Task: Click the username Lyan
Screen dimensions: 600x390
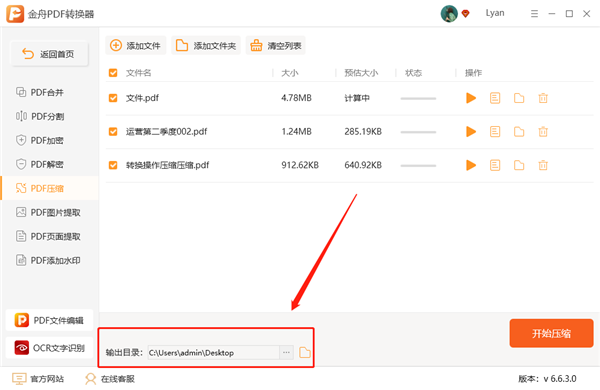Action: tap(495, 13)
